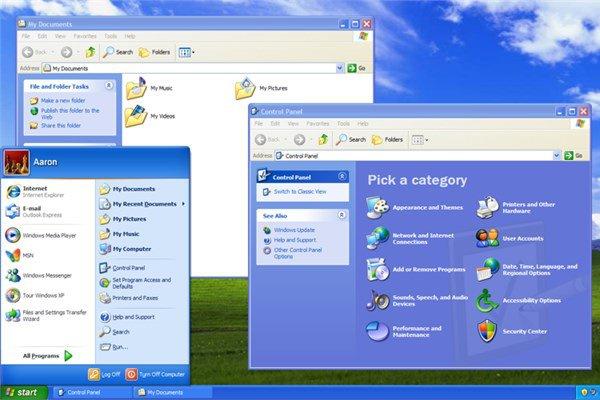This screenshot has width=600, height=400.
Task: Click the Start button on taskbar
Action: pos(23,392)
